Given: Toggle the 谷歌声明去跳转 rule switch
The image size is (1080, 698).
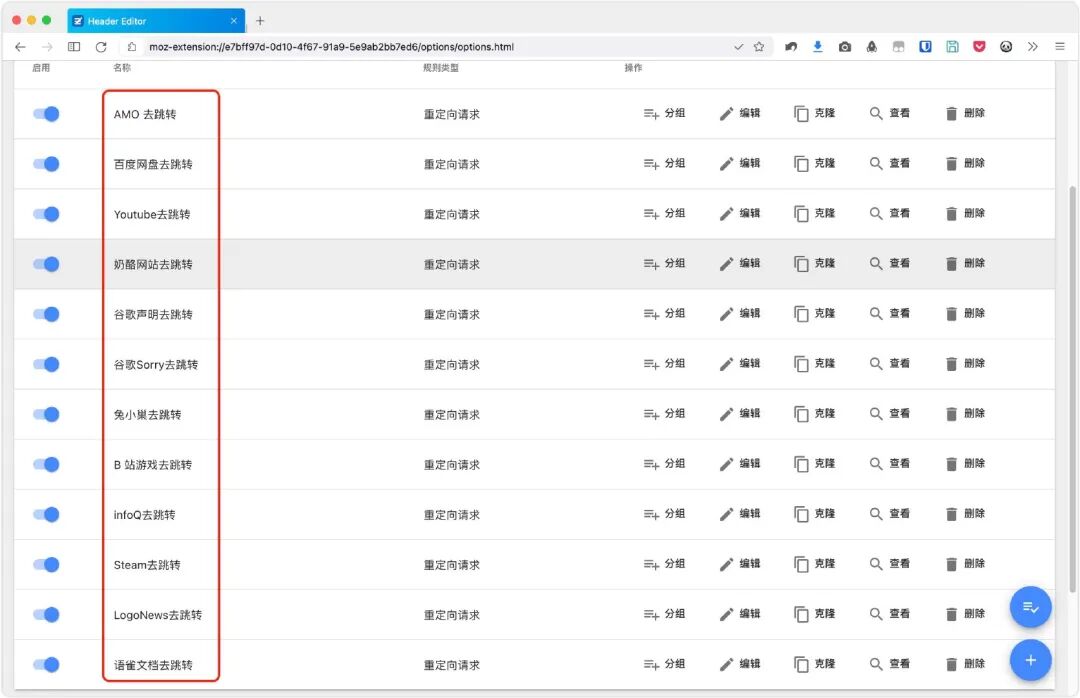Looking at the screenshot, I should 46,314.
